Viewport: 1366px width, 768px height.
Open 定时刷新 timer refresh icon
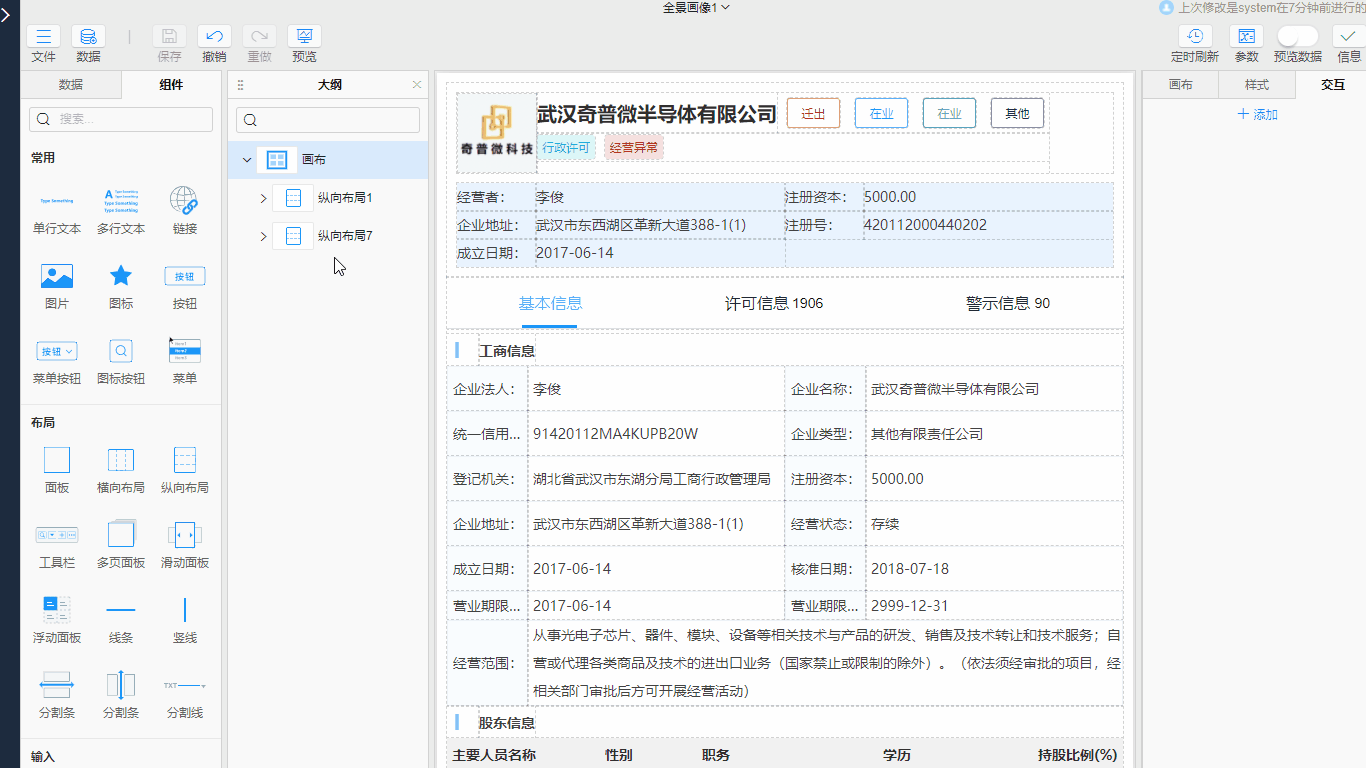1195,36
